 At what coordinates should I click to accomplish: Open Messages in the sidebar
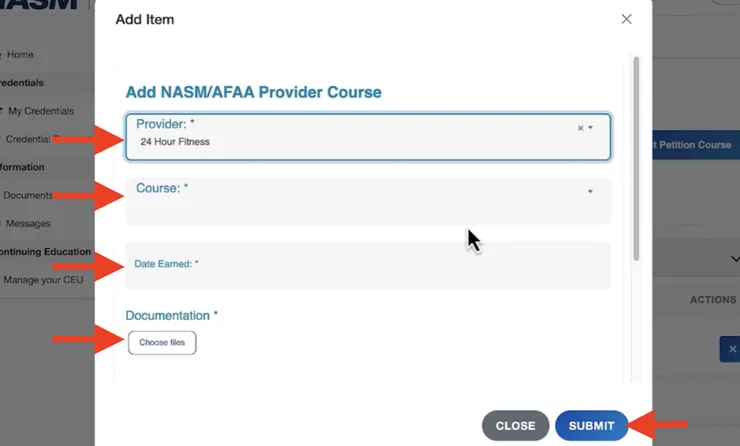click(x=28, y=223)
